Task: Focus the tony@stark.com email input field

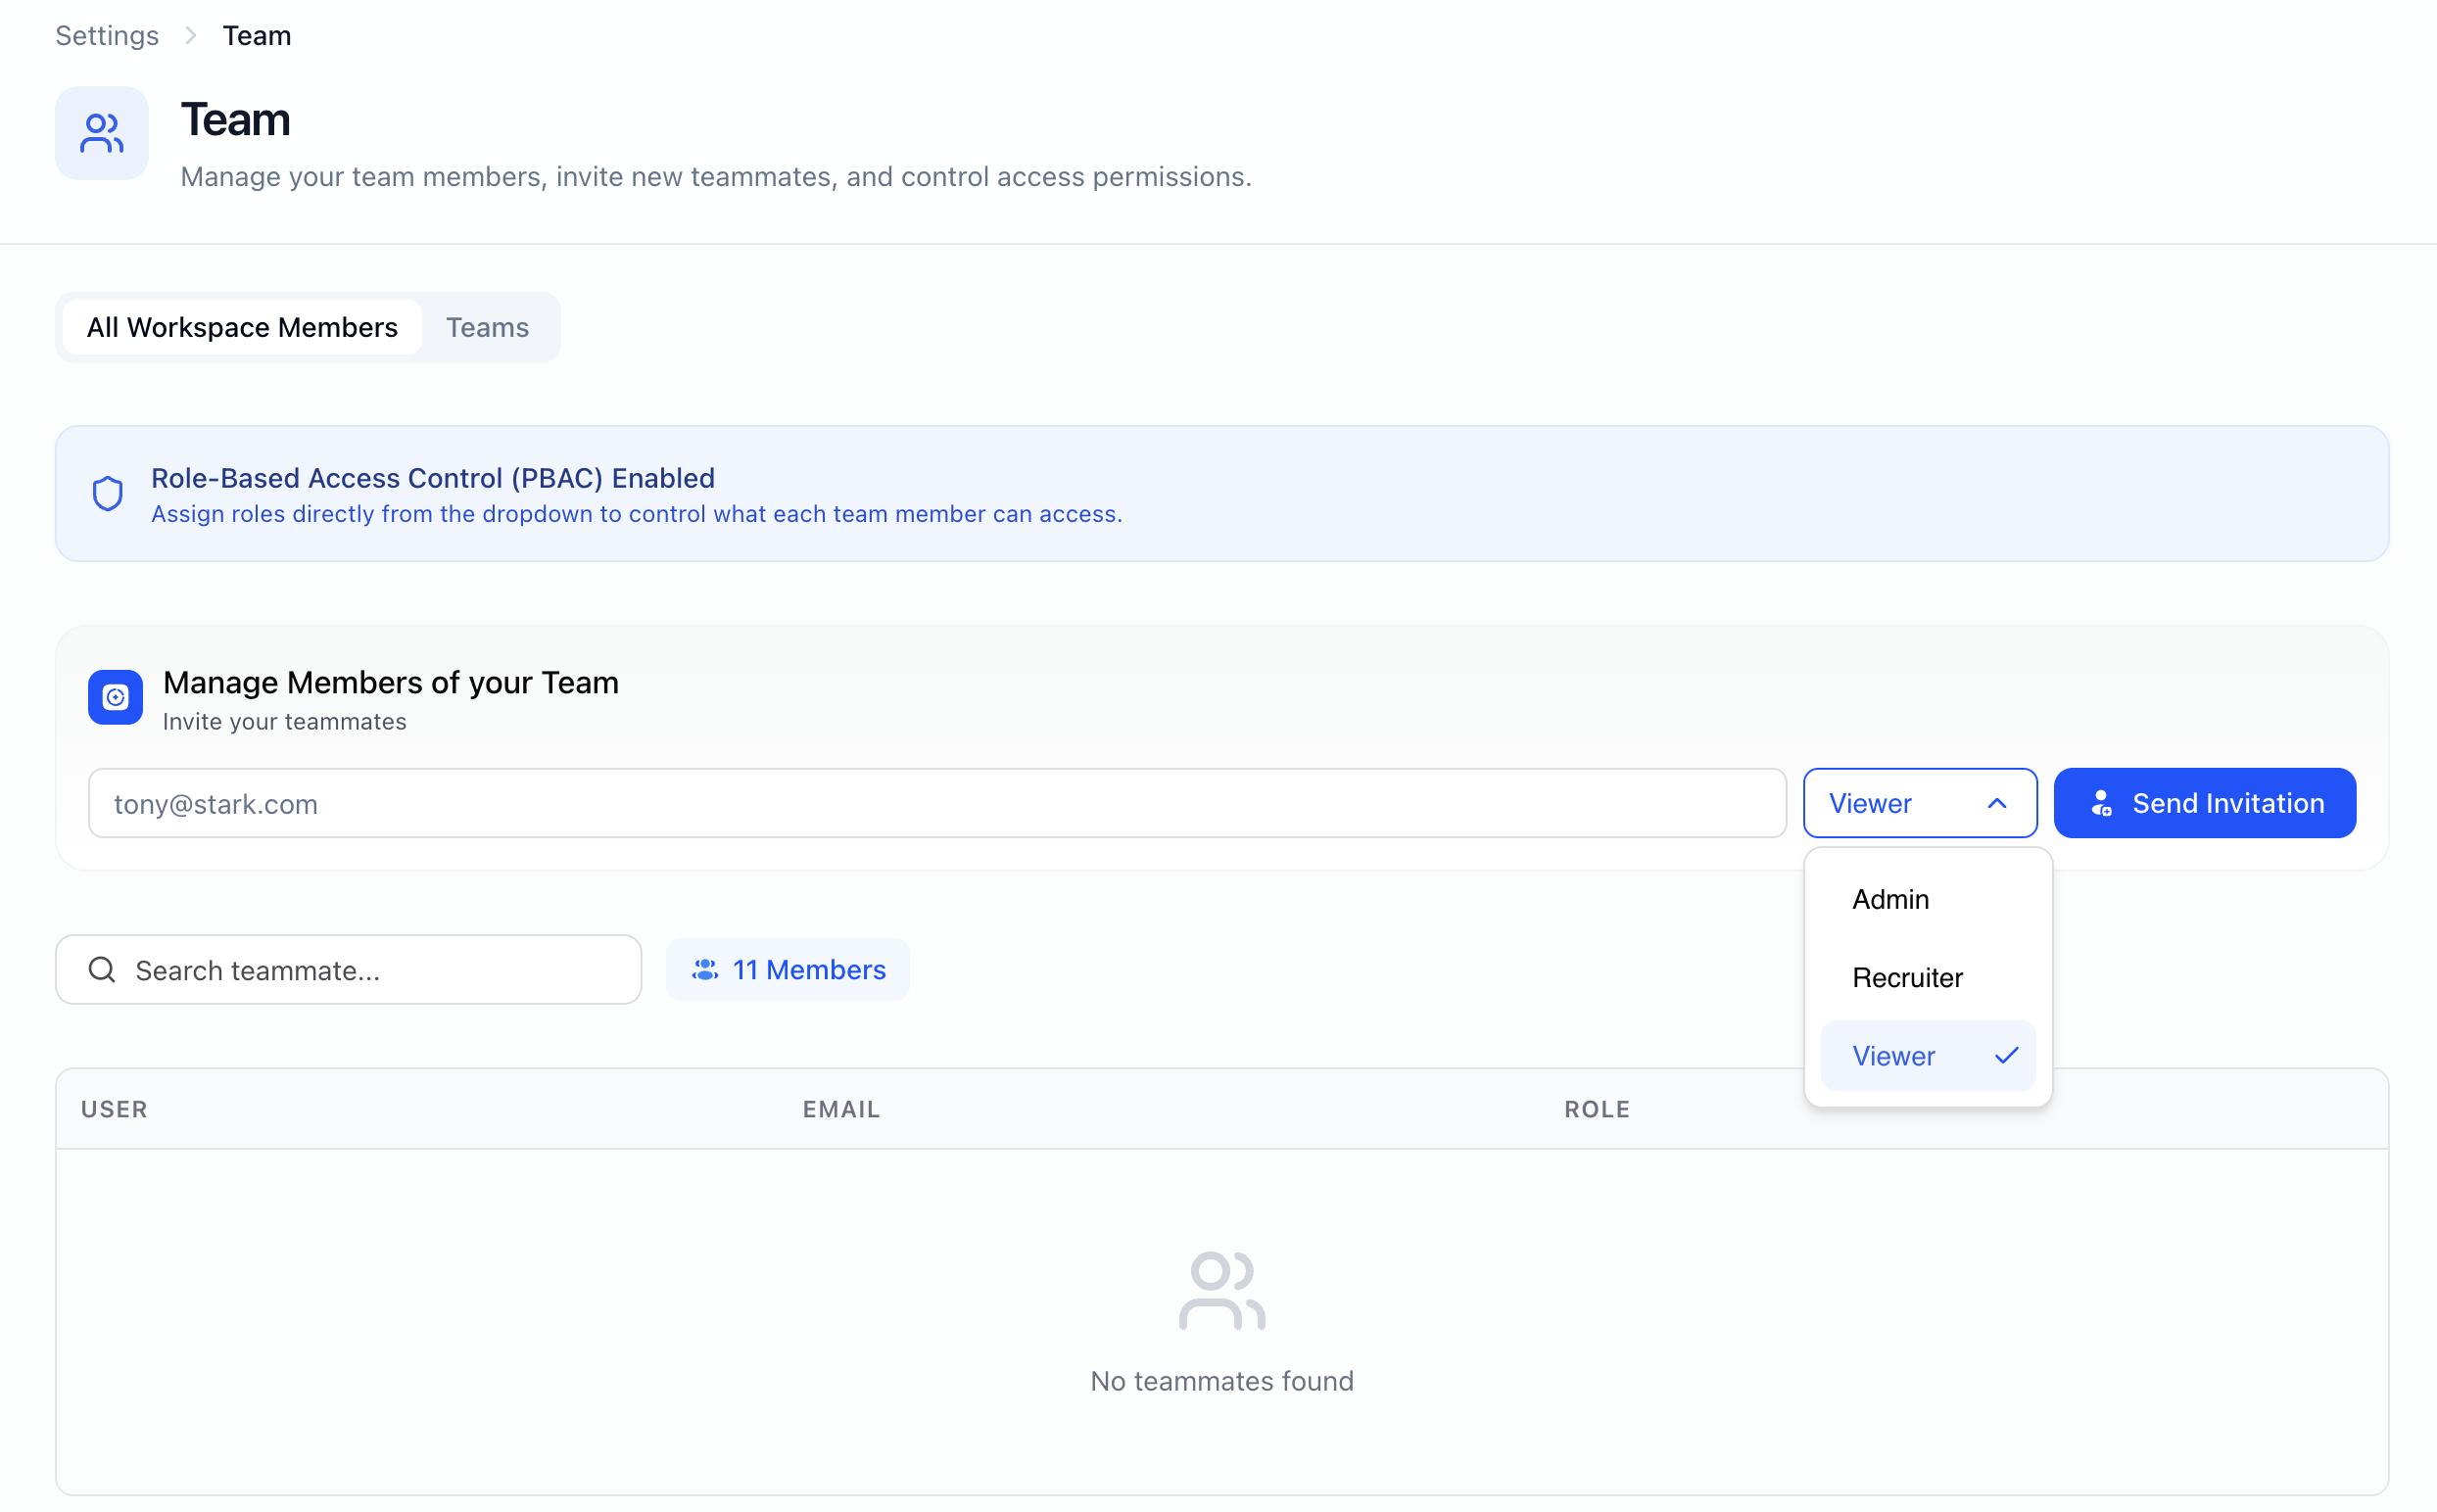Action: tap(936, 803)
